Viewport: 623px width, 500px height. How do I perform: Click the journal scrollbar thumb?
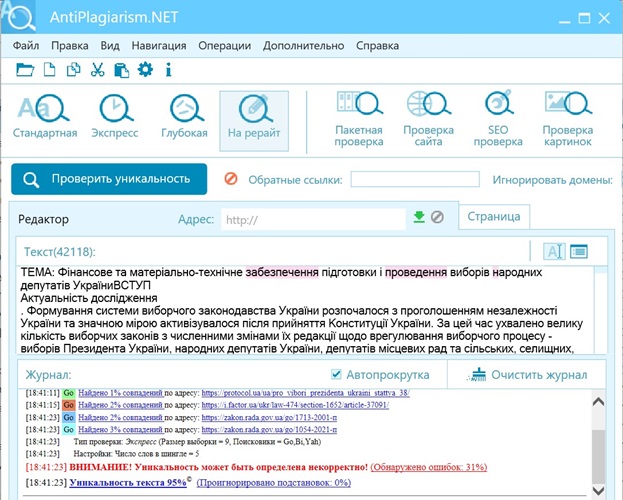598,457
